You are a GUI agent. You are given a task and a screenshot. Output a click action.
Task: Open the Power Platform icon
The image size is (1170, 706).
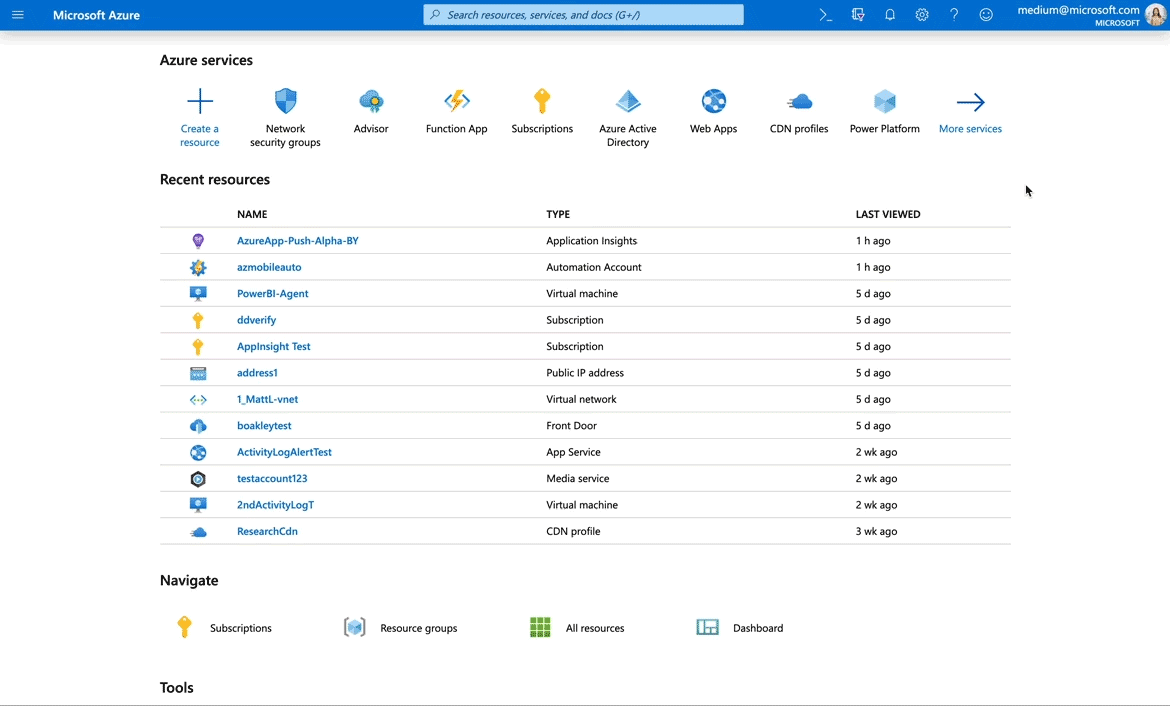click(x=885, y=101)
